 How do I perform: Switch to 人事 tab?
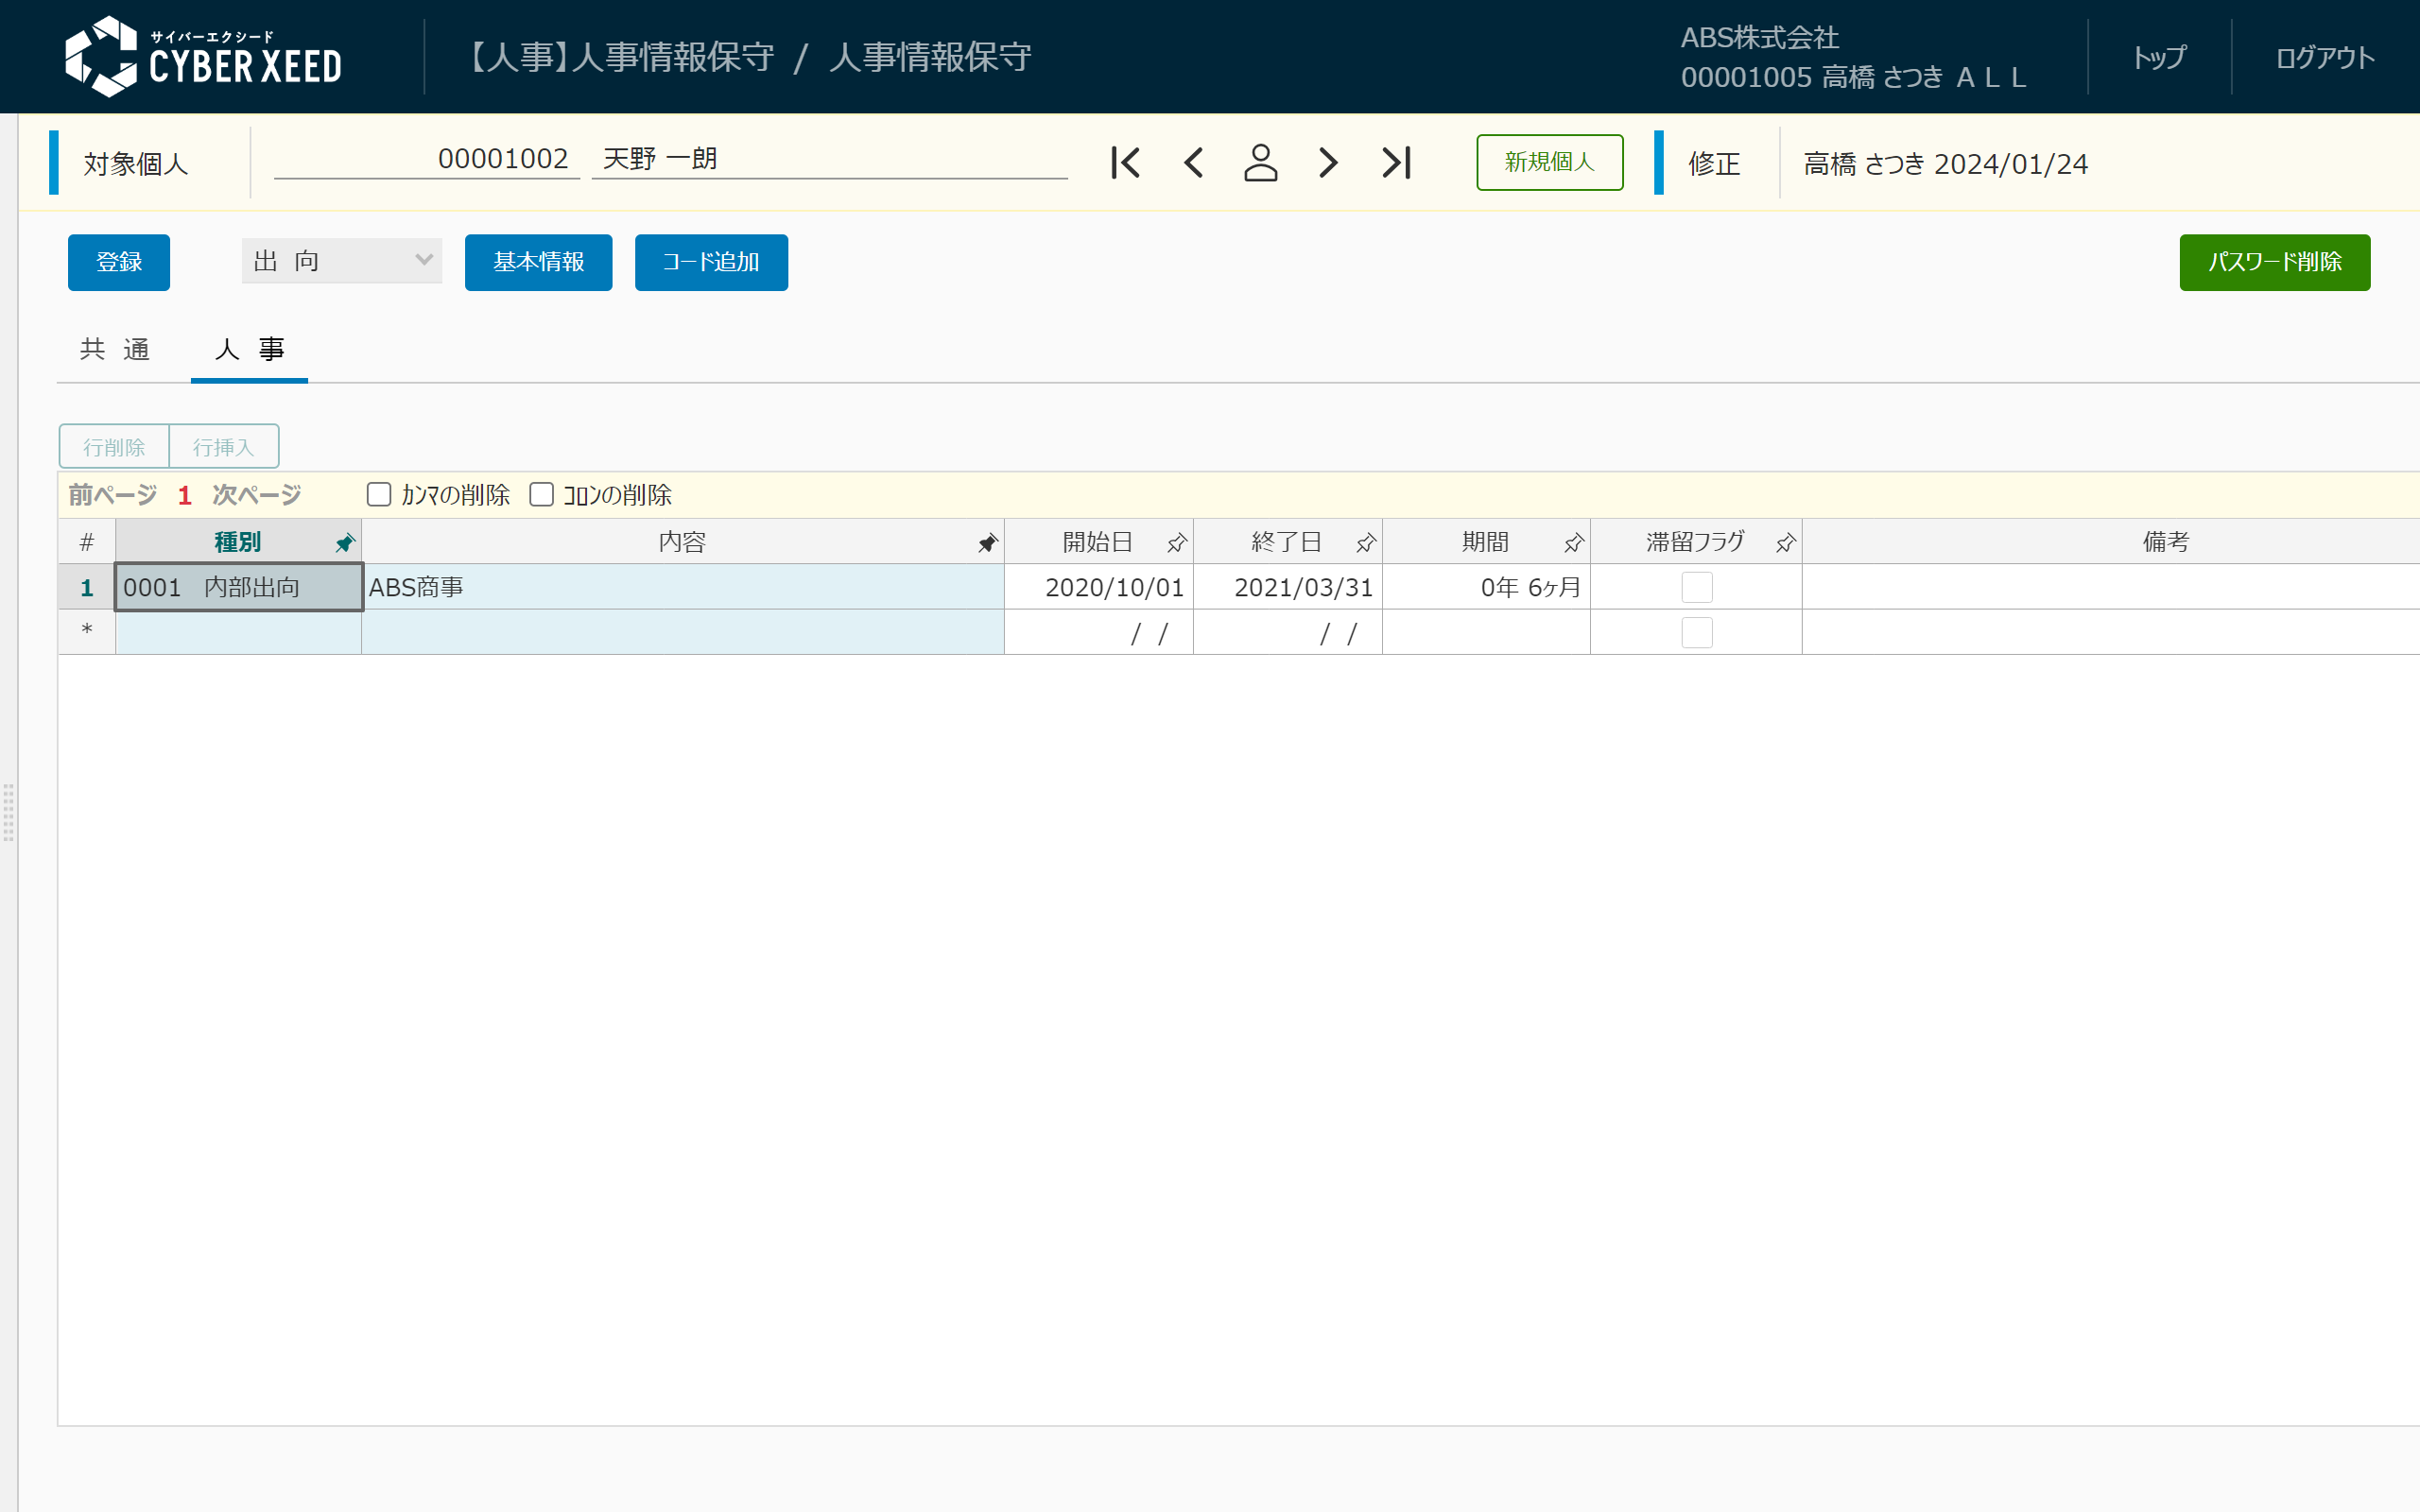tap(248, 347)
